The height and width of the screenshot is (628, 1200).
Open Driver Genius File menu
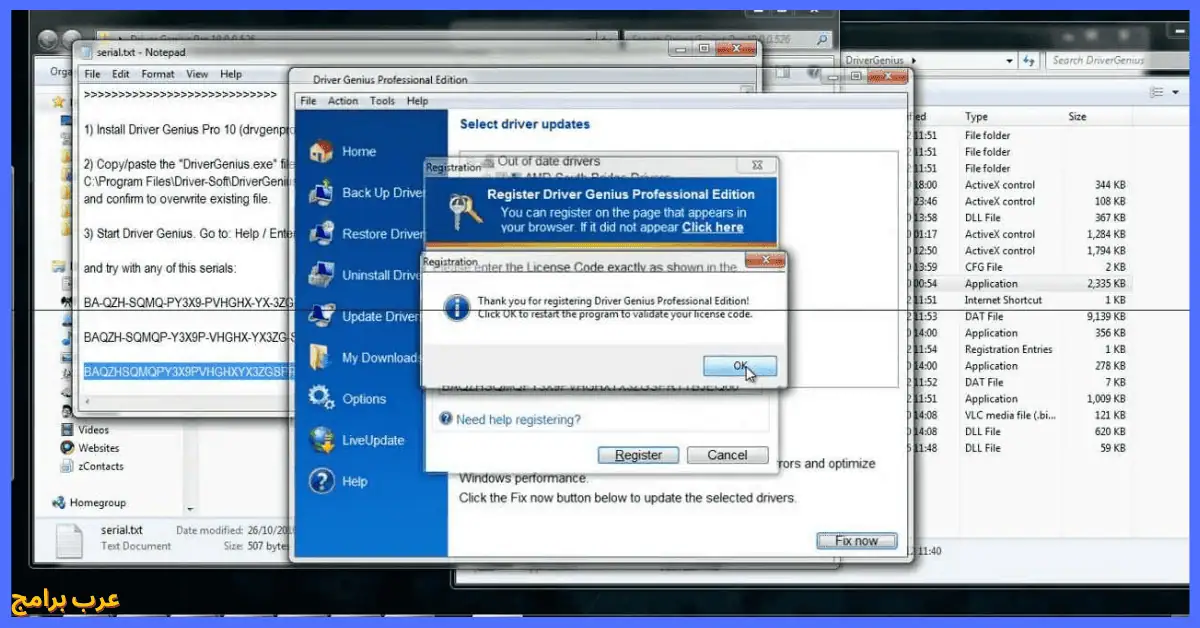click(308, 101)
